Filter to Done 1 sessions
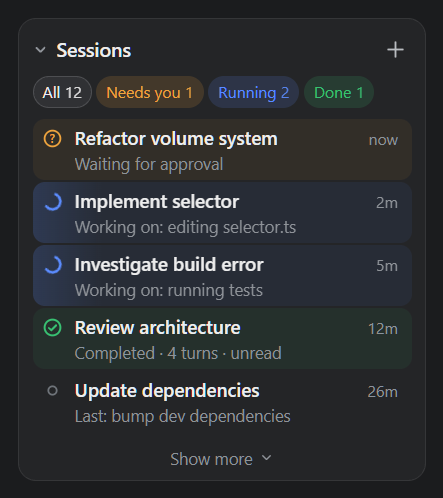 point(339,92)
